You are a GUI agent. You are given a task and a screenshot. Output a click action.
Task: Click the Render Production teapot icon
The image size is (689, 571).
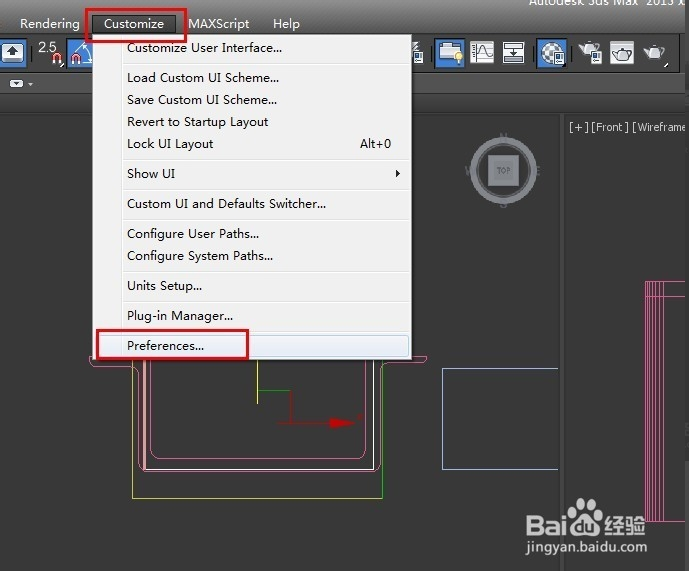[x=655, y=54]
